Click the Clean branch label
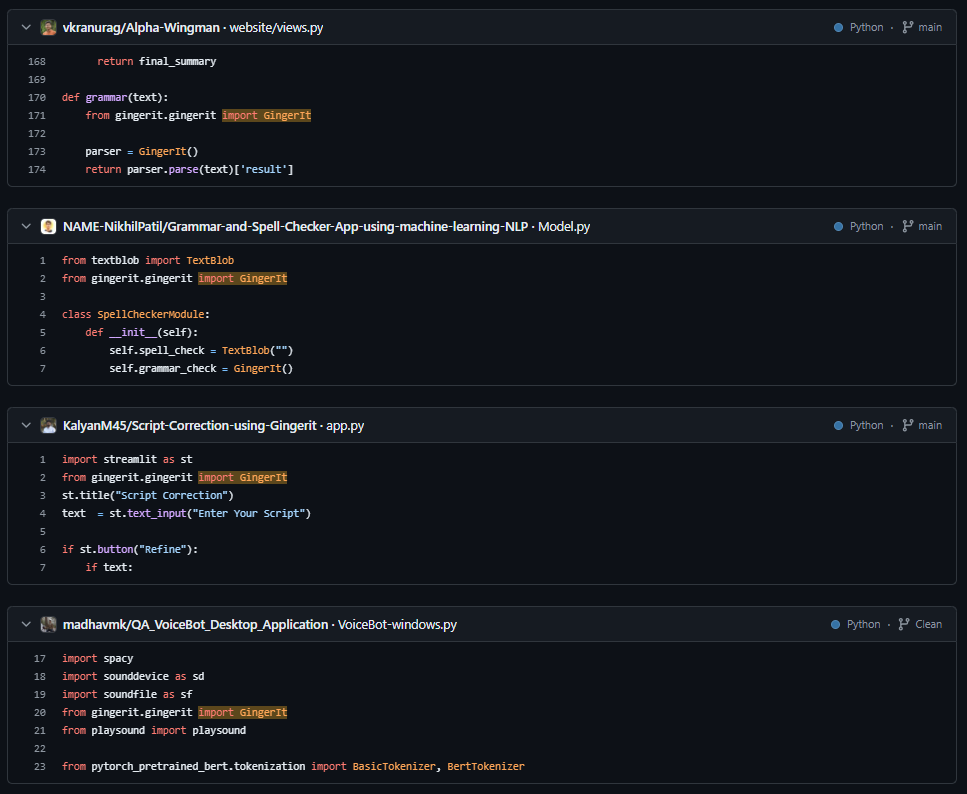Screen dimensions: 967x794 pyautogui.click(x=927, y=624)
